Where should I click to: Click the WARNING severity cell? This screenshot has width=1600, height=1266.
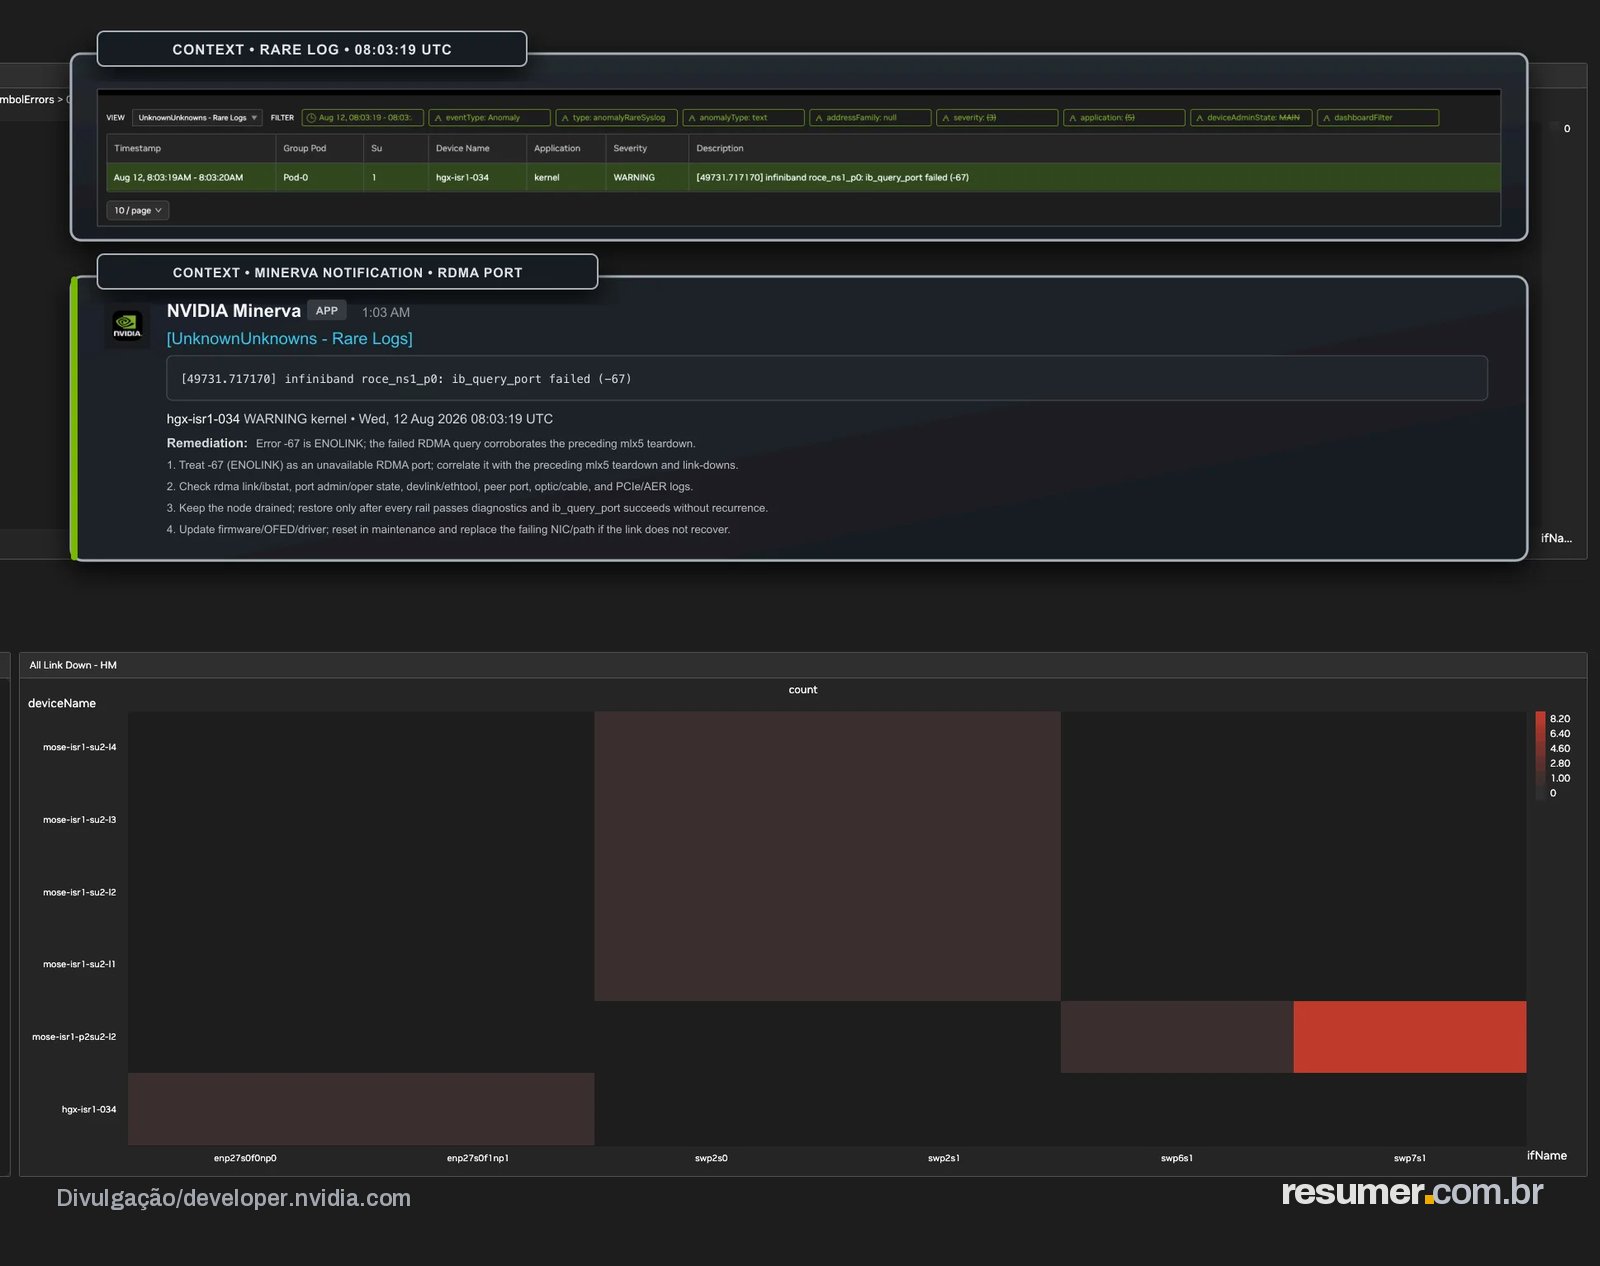tap(634, 177)
